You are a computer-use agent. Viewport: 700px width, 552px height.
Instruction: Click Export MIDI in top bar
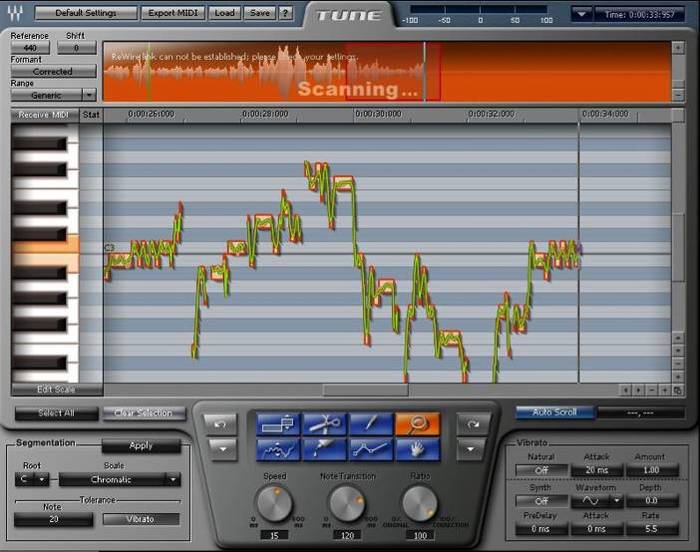click(x=172, y=13)
